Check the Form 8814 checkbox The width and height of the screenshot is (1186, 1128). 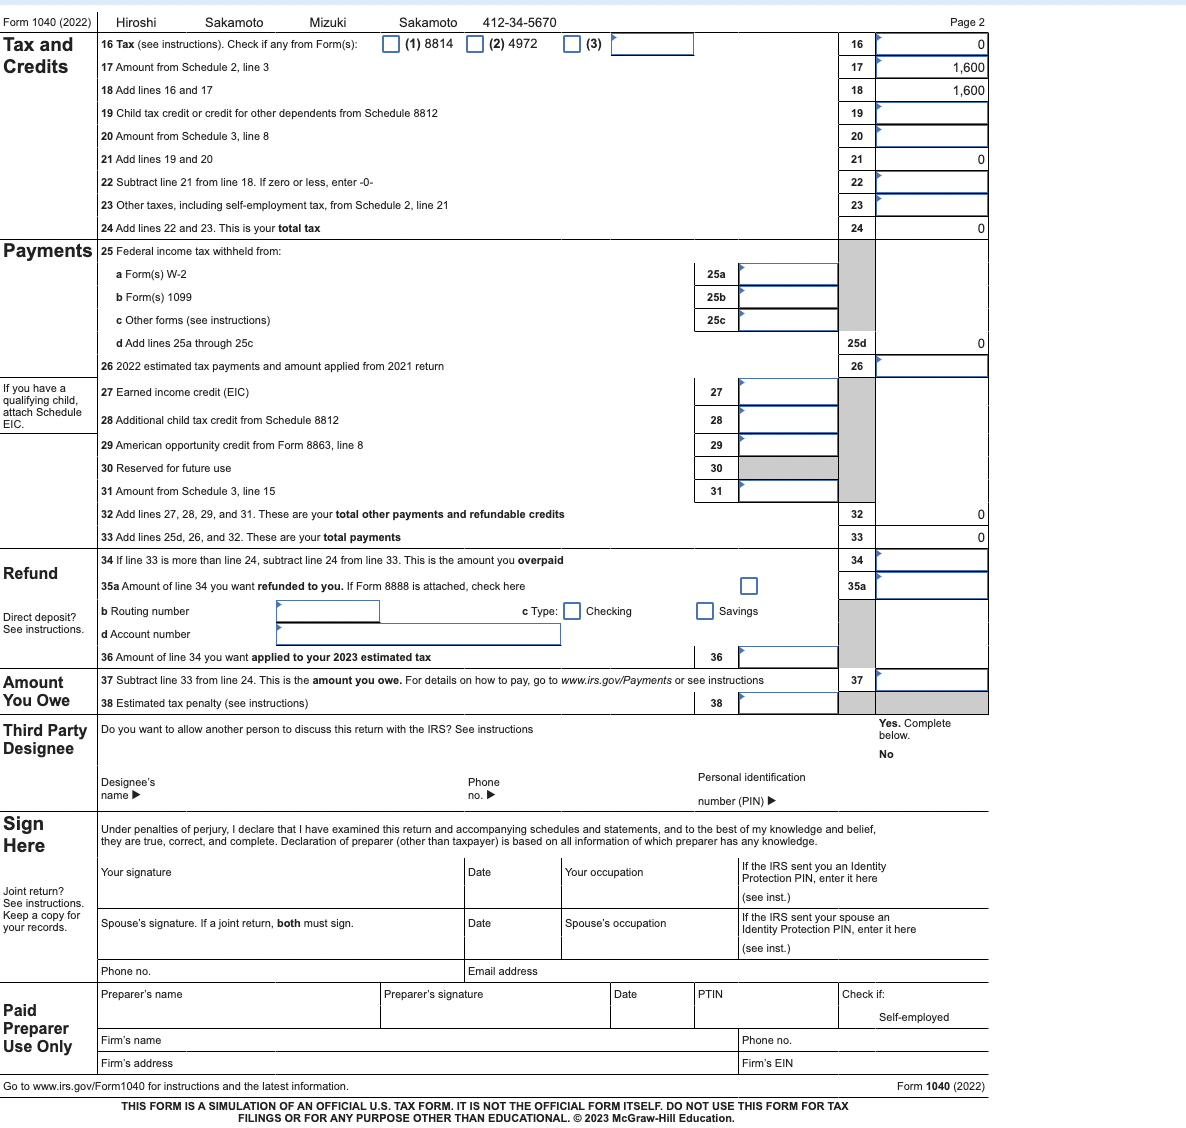(391, 45)
